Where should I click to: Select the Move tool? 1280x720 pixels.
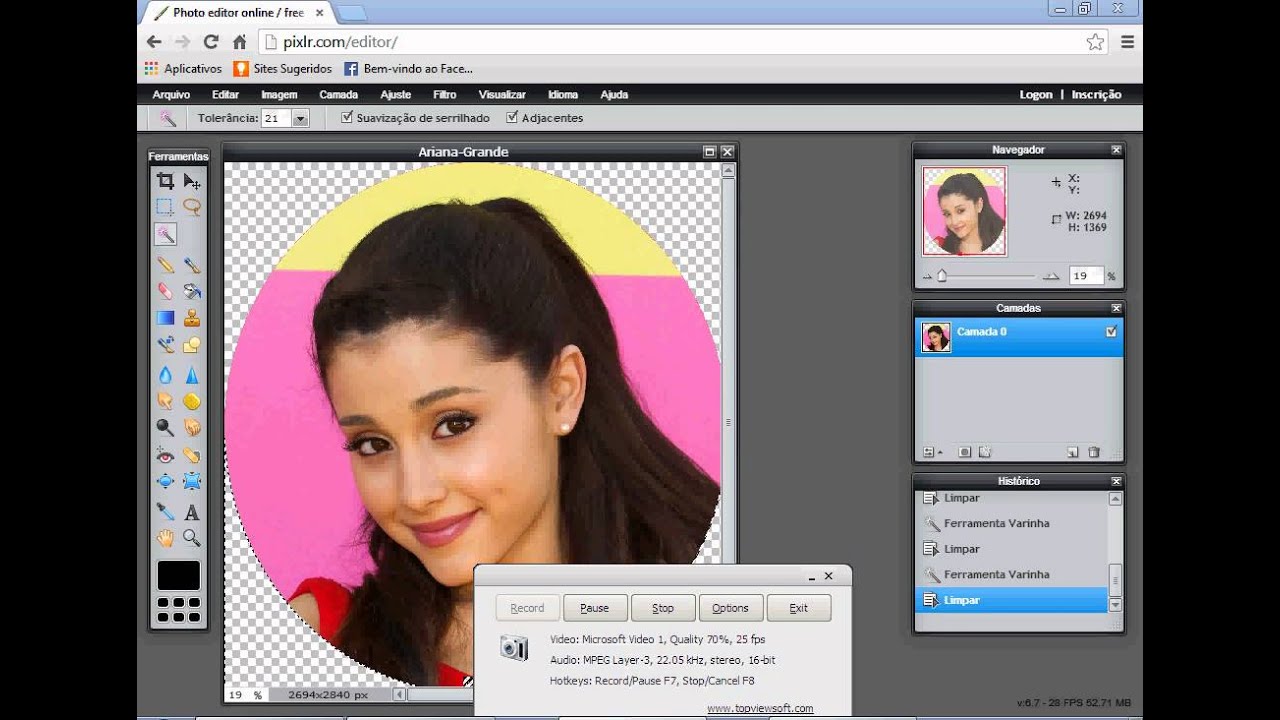pos(192,181)
